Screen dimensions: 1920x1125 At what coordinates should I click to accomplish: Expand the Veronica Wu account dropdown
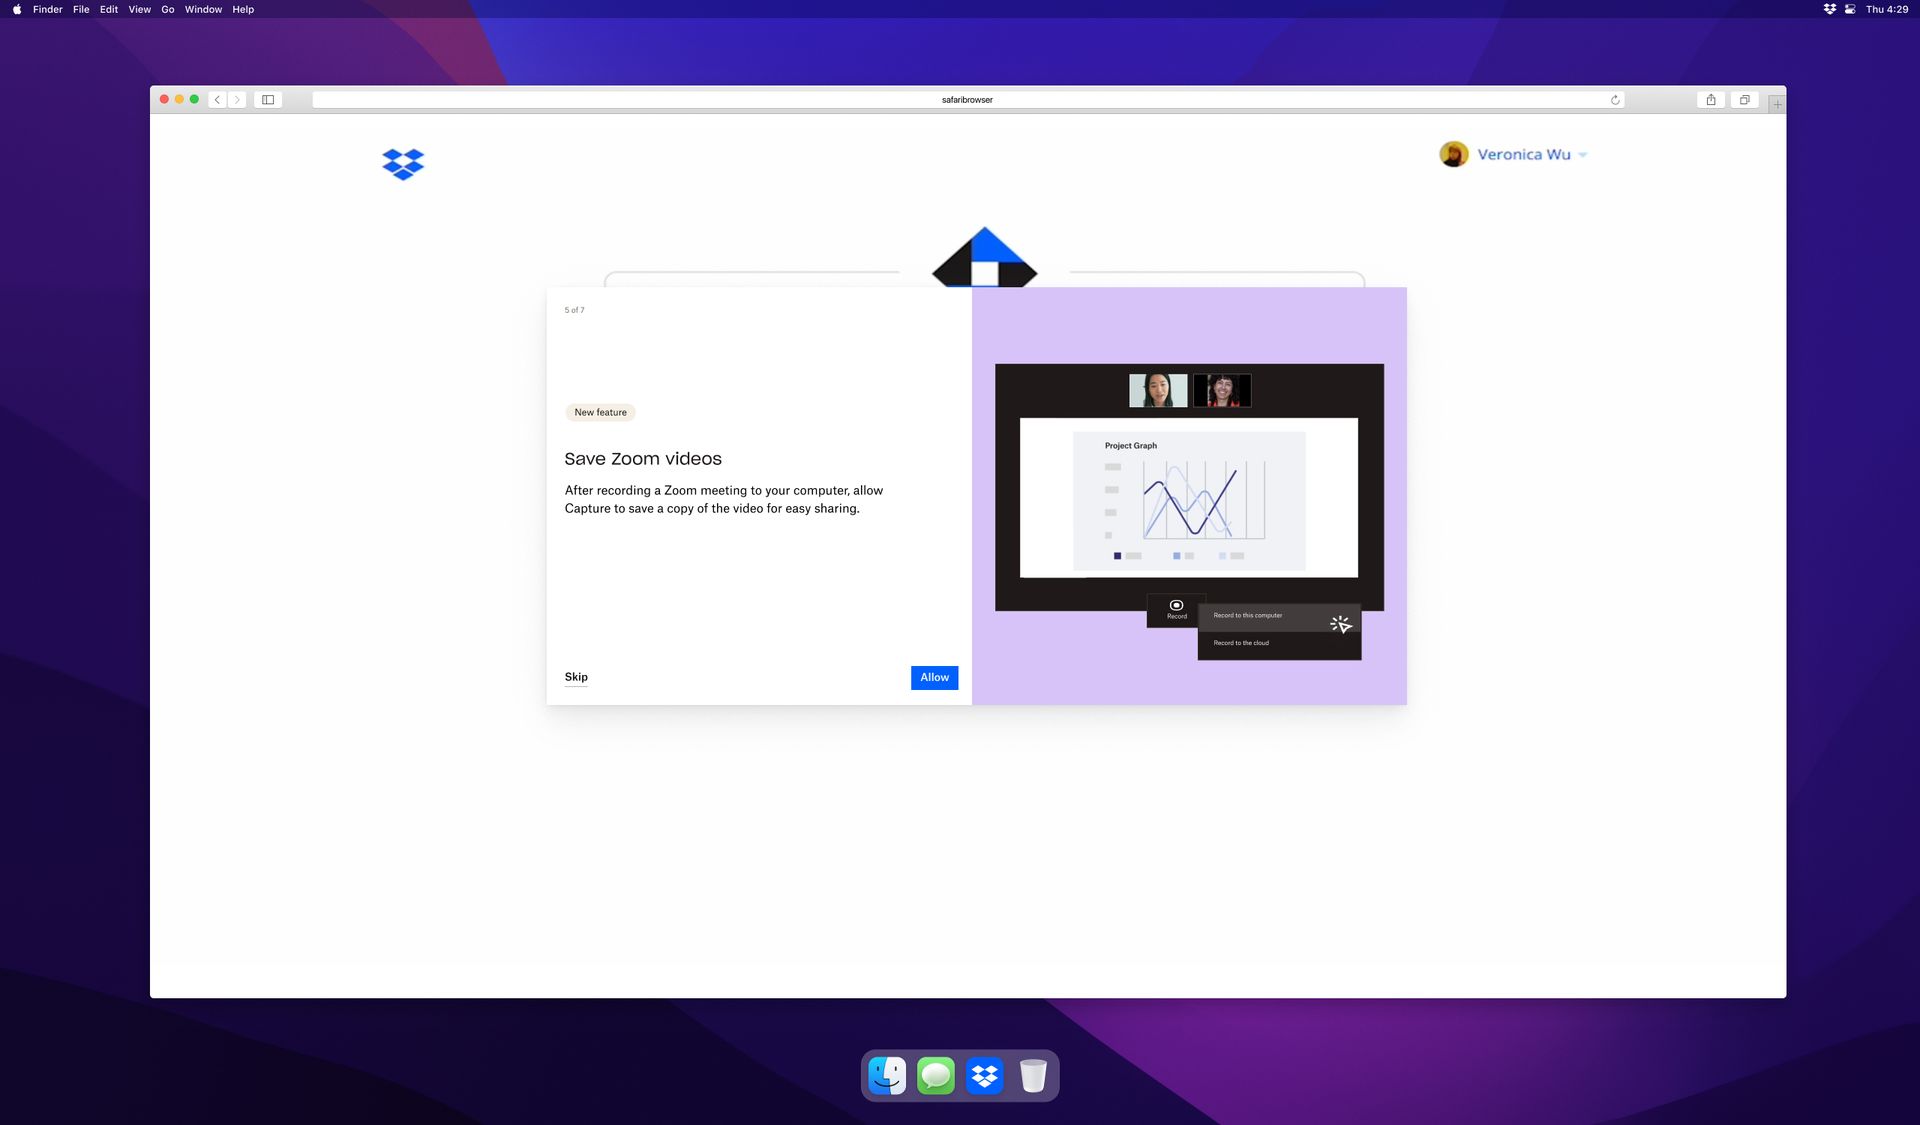[x=1581, y=154]
